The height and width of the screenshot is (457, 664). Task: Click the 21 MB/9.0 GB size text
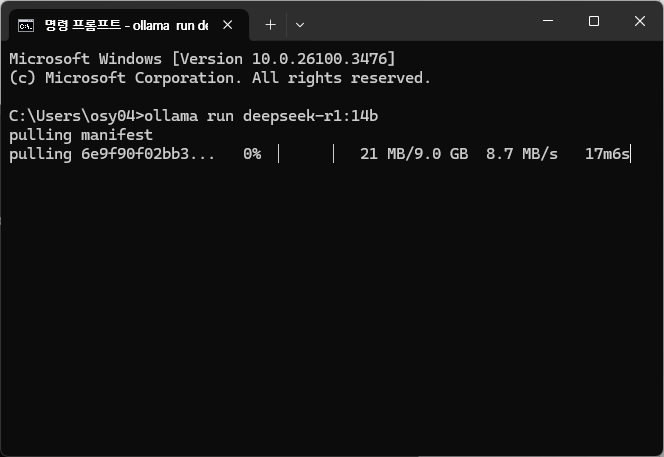pyautogui.click(x=414, y=154)
